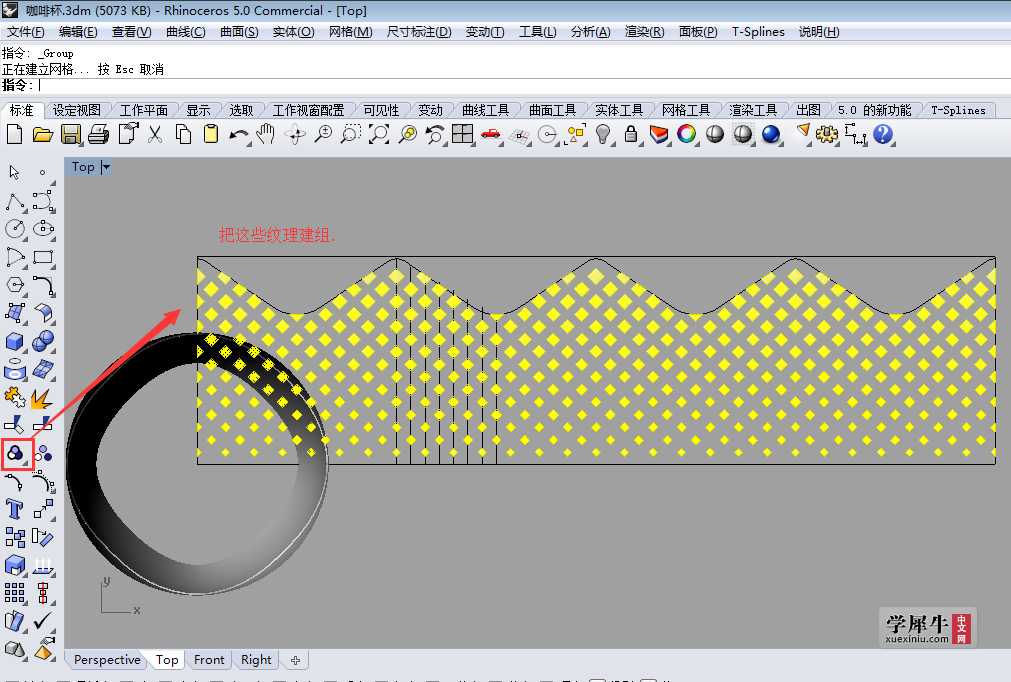Click the Copy to clipboard icon

point(183,135)
